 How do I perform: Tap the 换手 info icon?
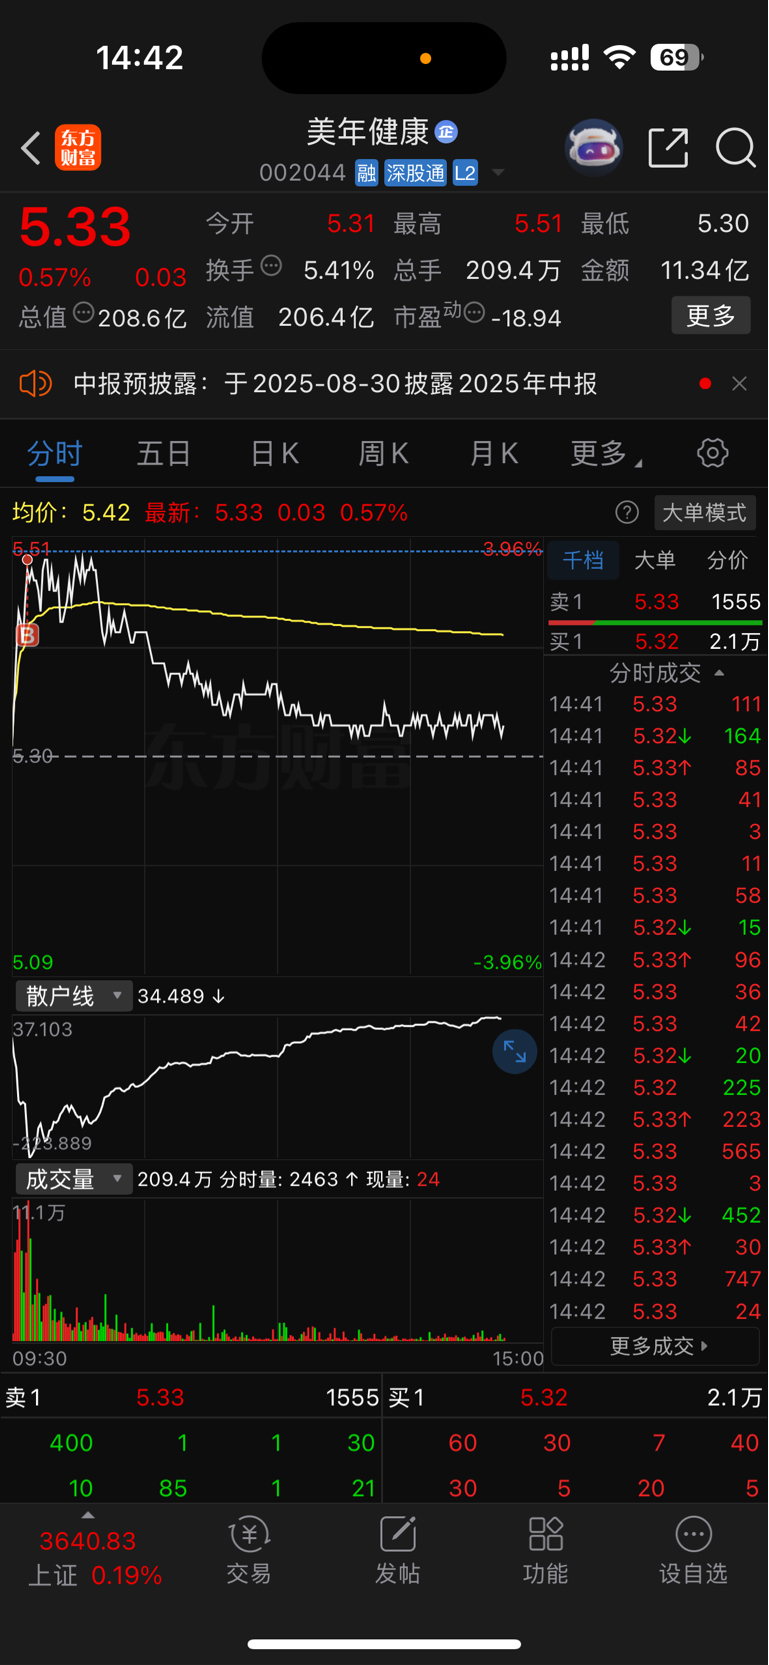271,266
